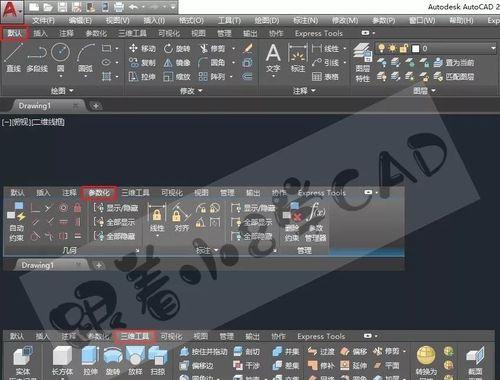Viewport: 500px width, 380px height.
Task: Select the 圆 circle tool
Action: (x=60, y=57)
